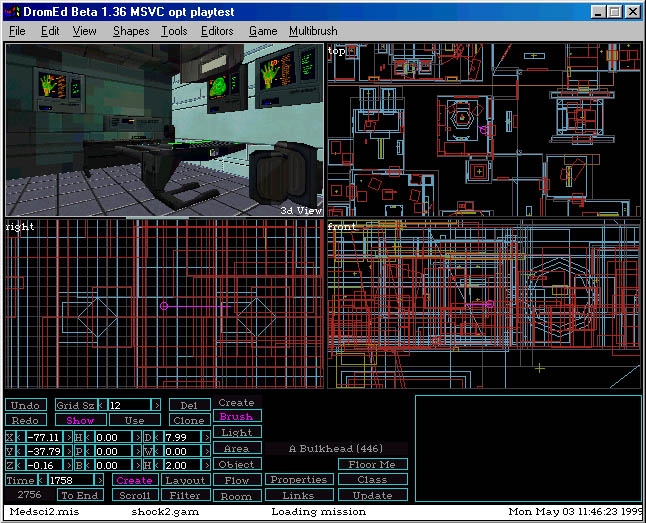
Task: Decrease the W dimension with left arrow
Action: [158, 451]
